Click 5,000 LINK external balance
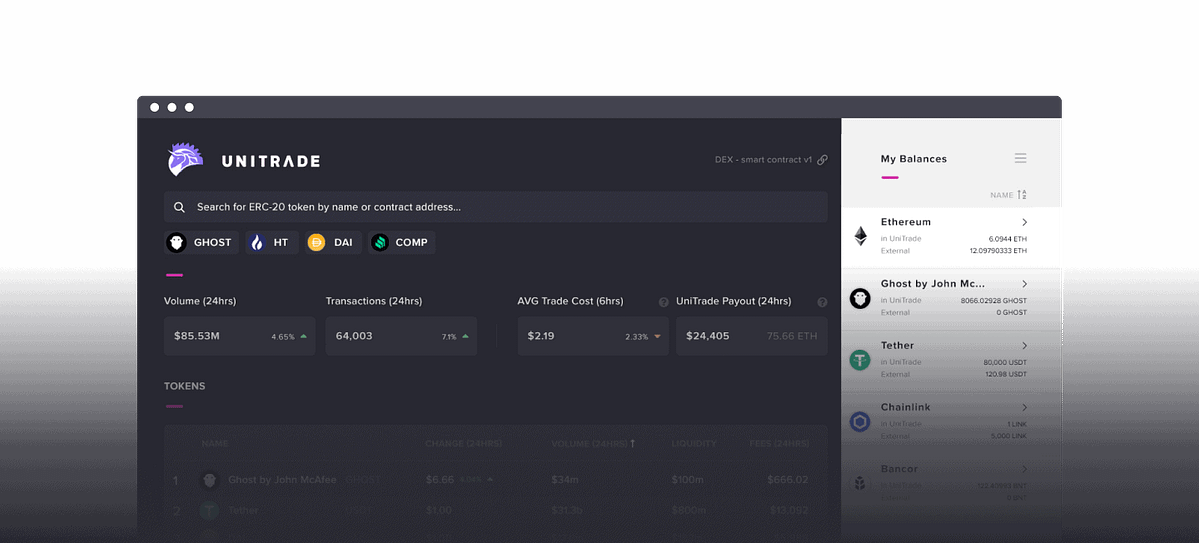The height and width of the screenshot is (543, 1199). (1008, 436)
